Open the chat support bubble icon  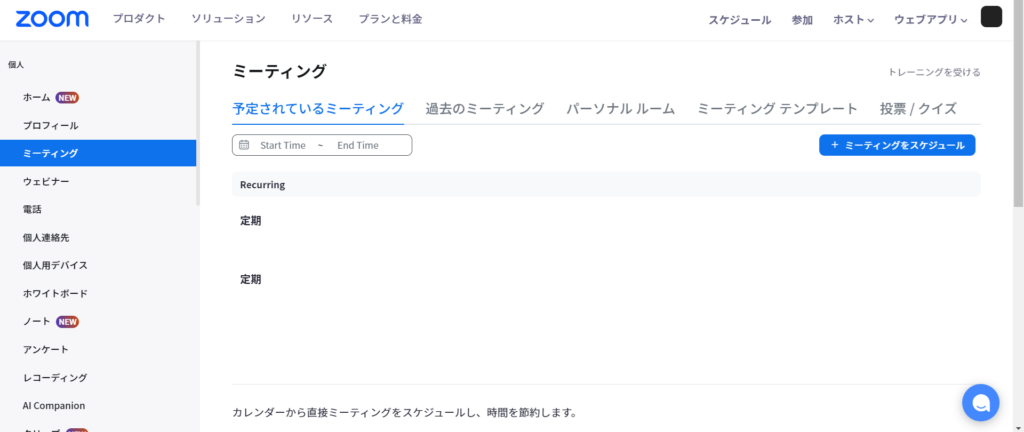tap(980, 402)
